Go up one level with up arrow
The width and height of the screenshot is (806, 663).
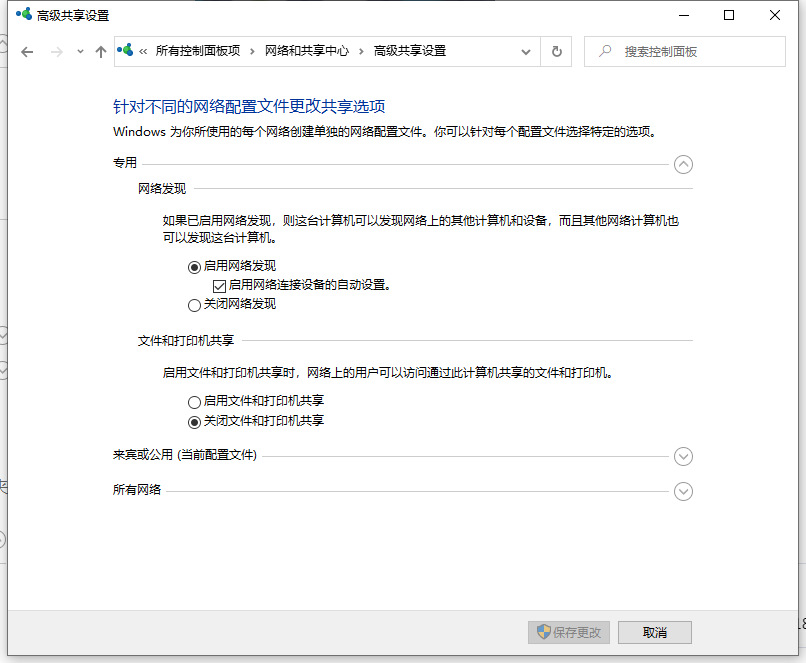(x=100, y=52)
